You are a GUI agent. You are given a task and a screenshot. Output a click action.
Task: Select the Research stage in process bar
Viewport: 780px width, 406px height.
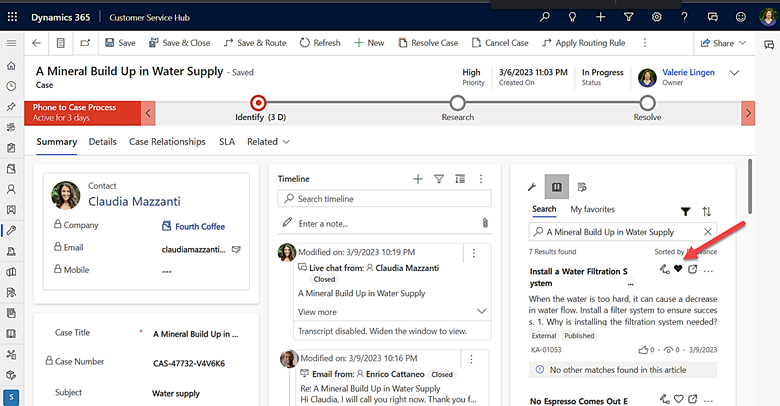tap(457, 102)
